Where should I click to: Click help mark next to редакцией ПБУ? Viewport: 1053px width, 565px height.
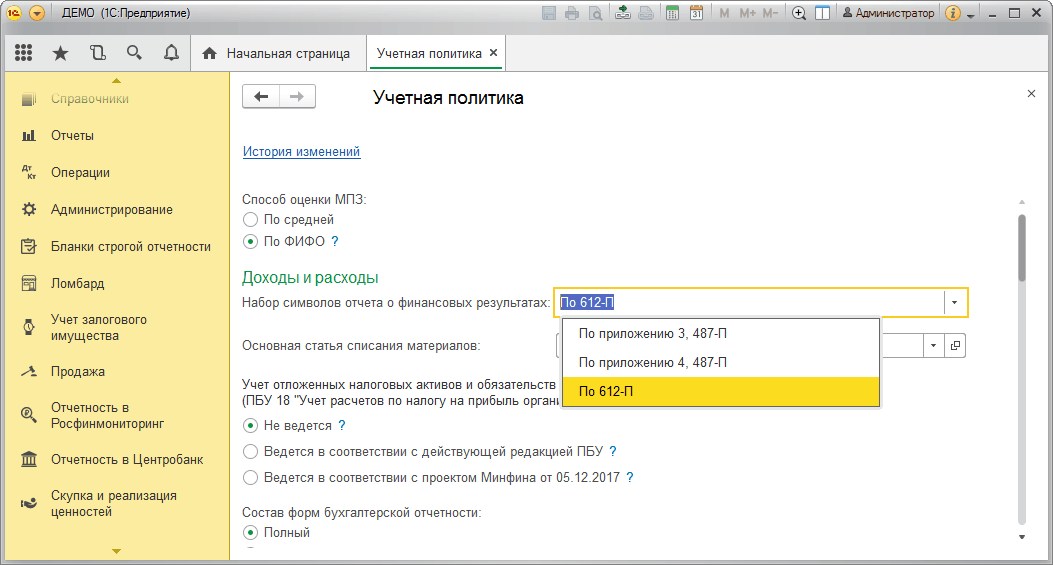(x=612, y=451)
